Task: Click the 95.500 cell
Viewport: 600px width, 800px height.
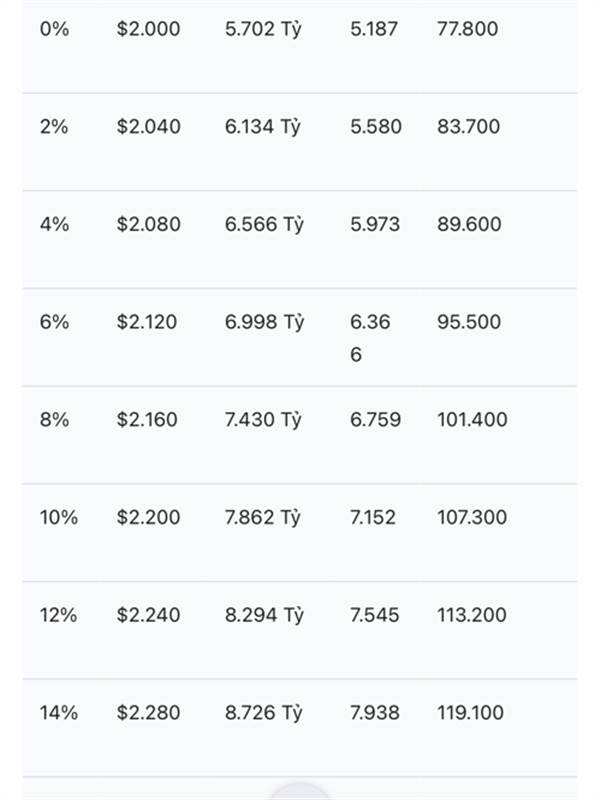Action: [469, 322]
